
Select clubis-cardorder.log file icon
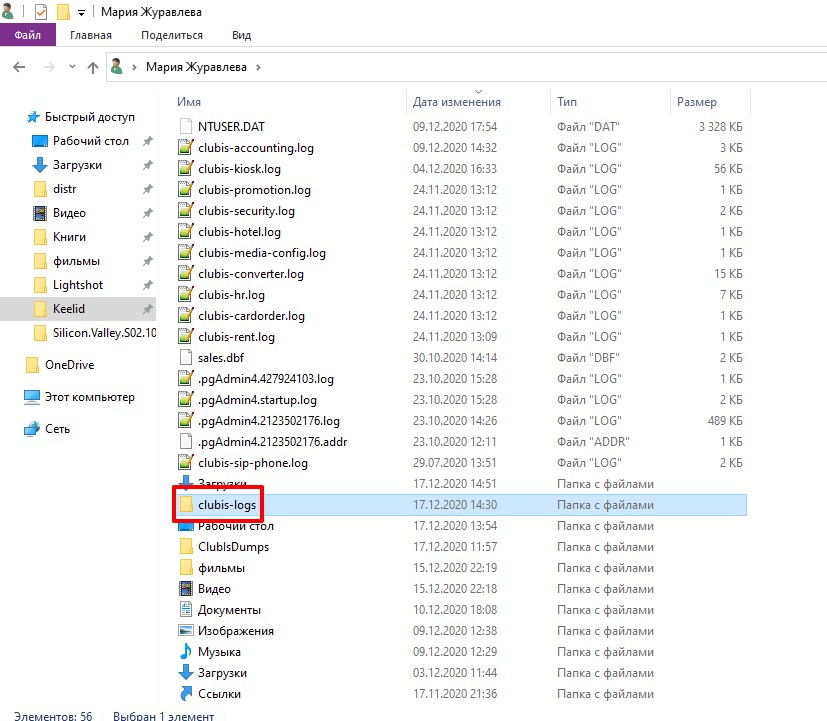pos(186,316)
